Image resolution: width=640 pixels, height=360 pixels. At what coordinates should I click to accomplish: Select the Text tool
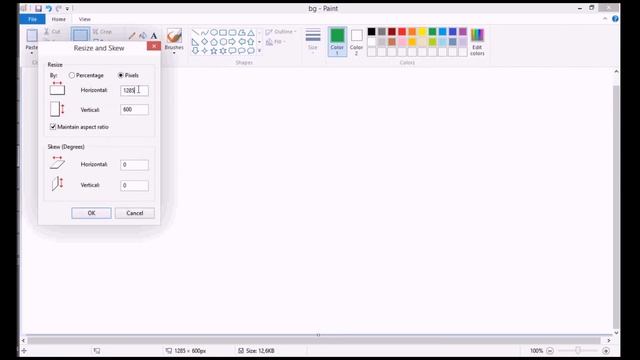click(153, 36)
